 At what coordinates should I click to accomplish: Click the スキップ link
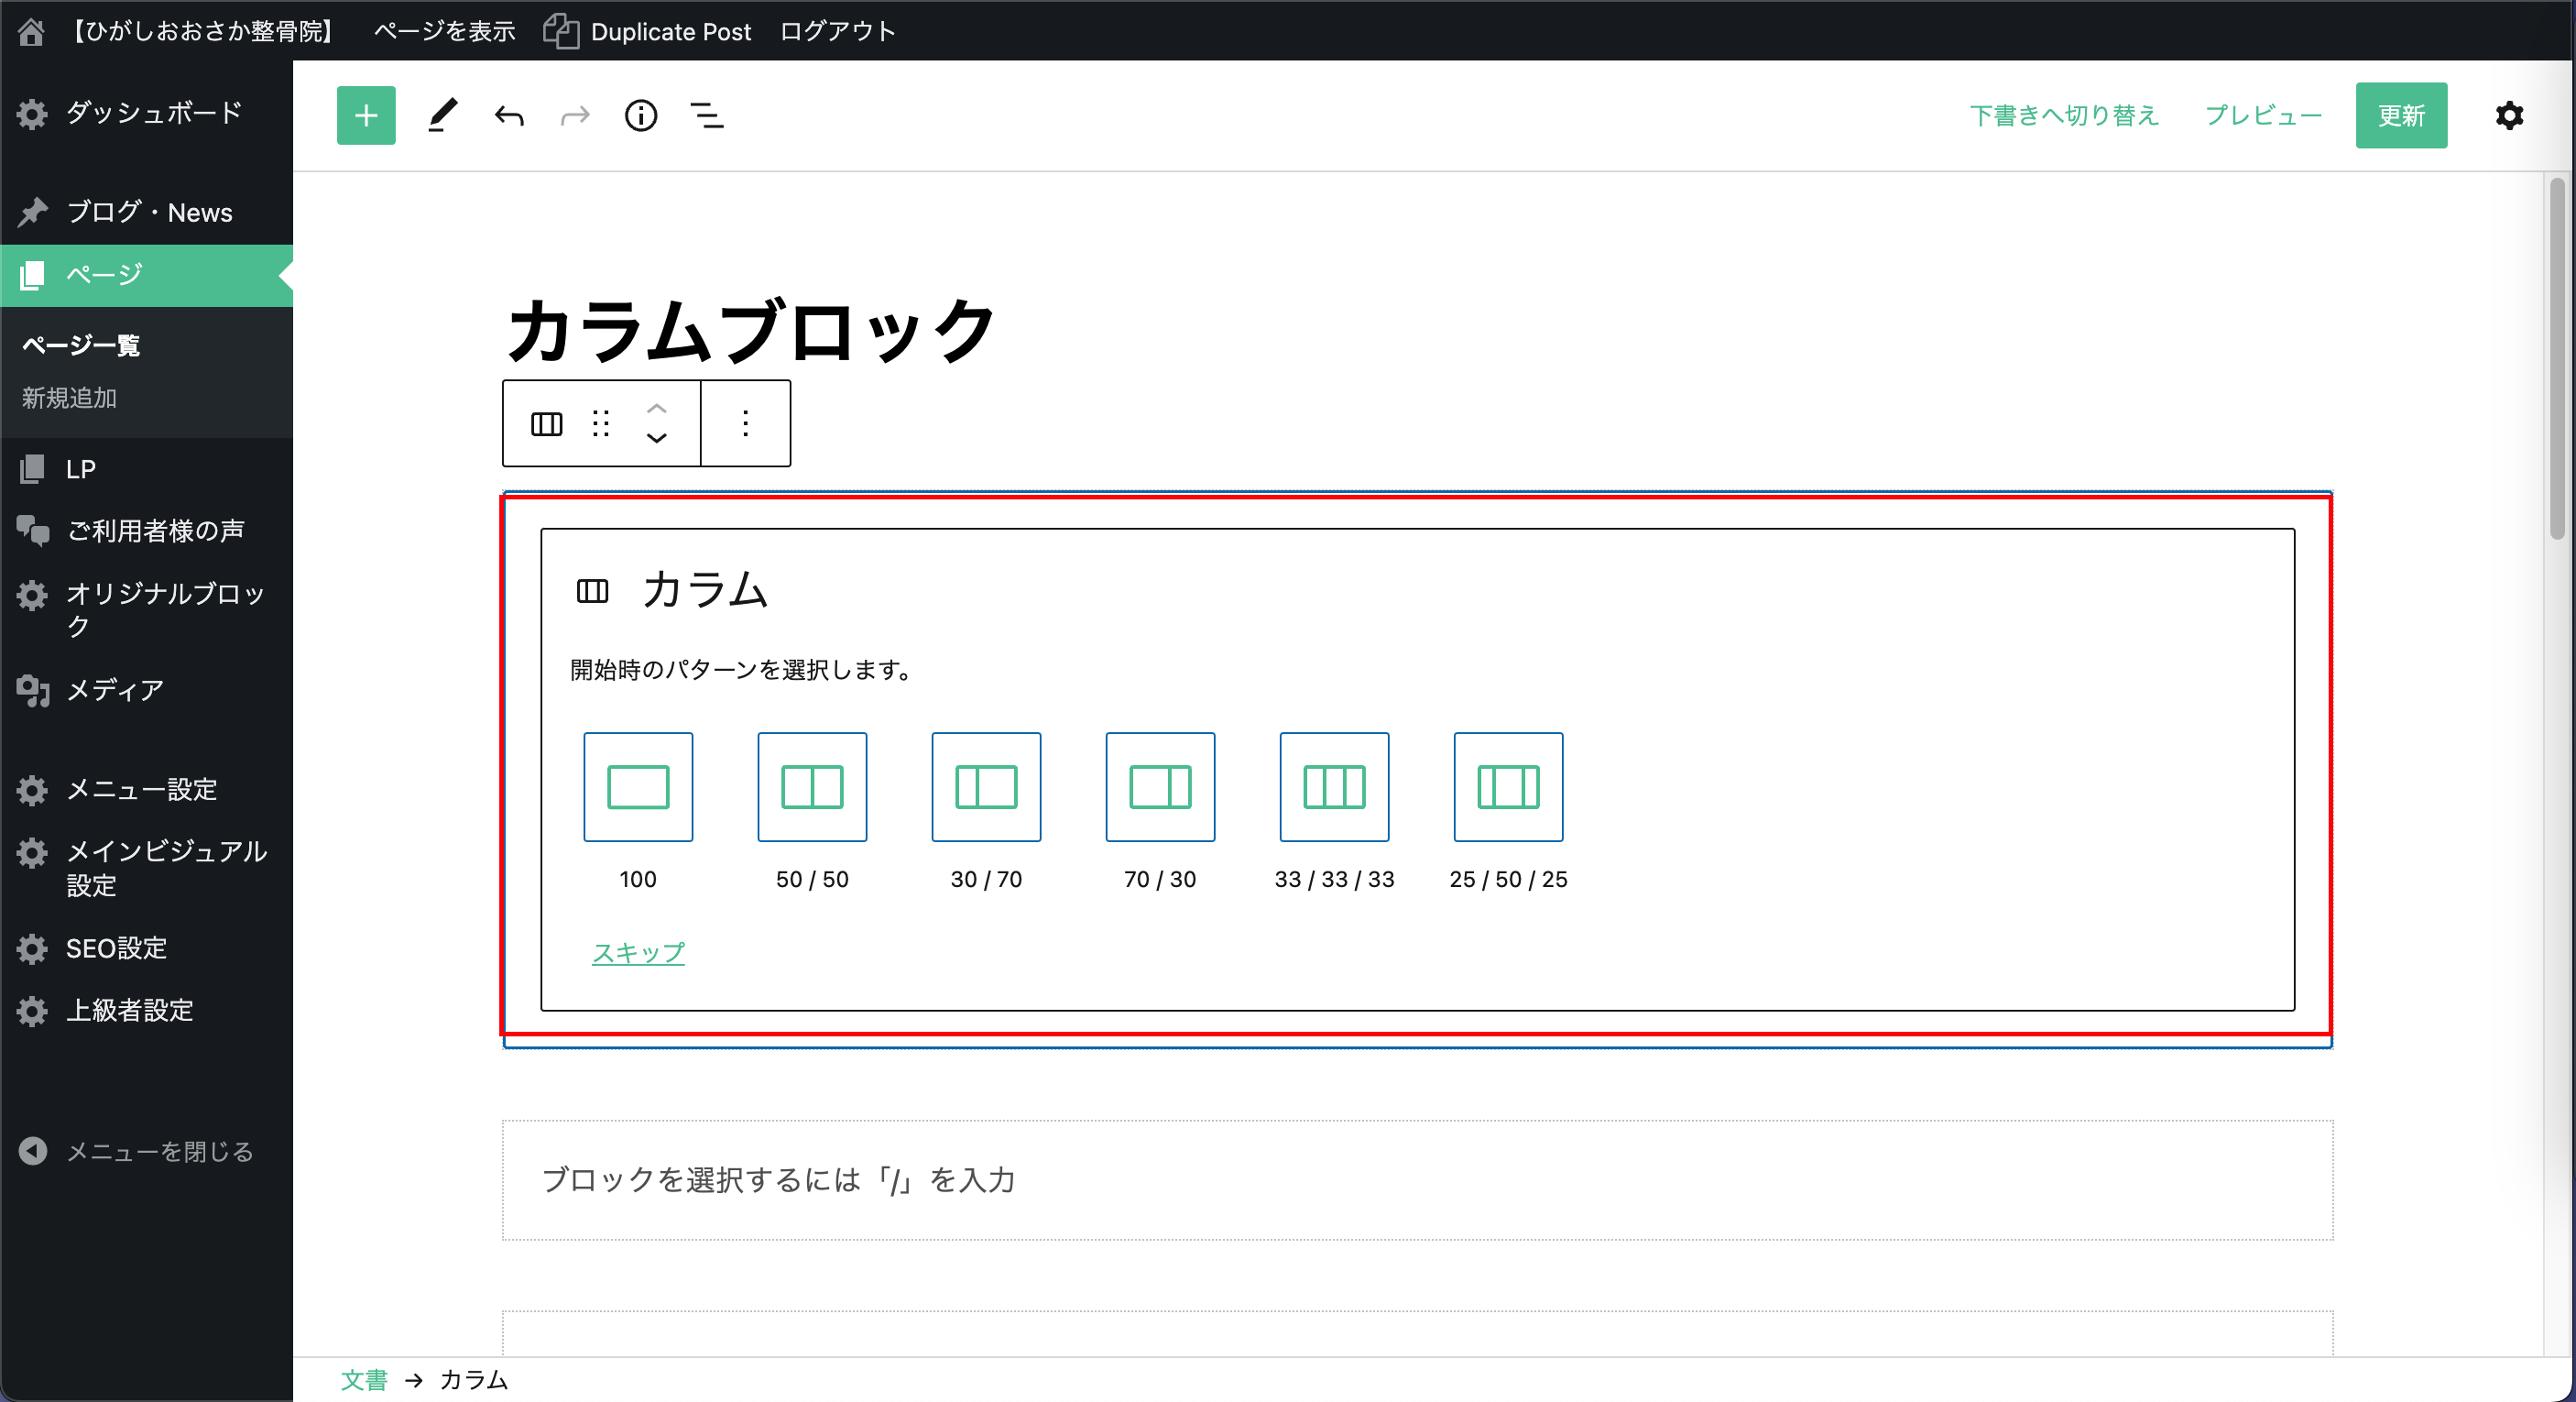coord(638,952)
